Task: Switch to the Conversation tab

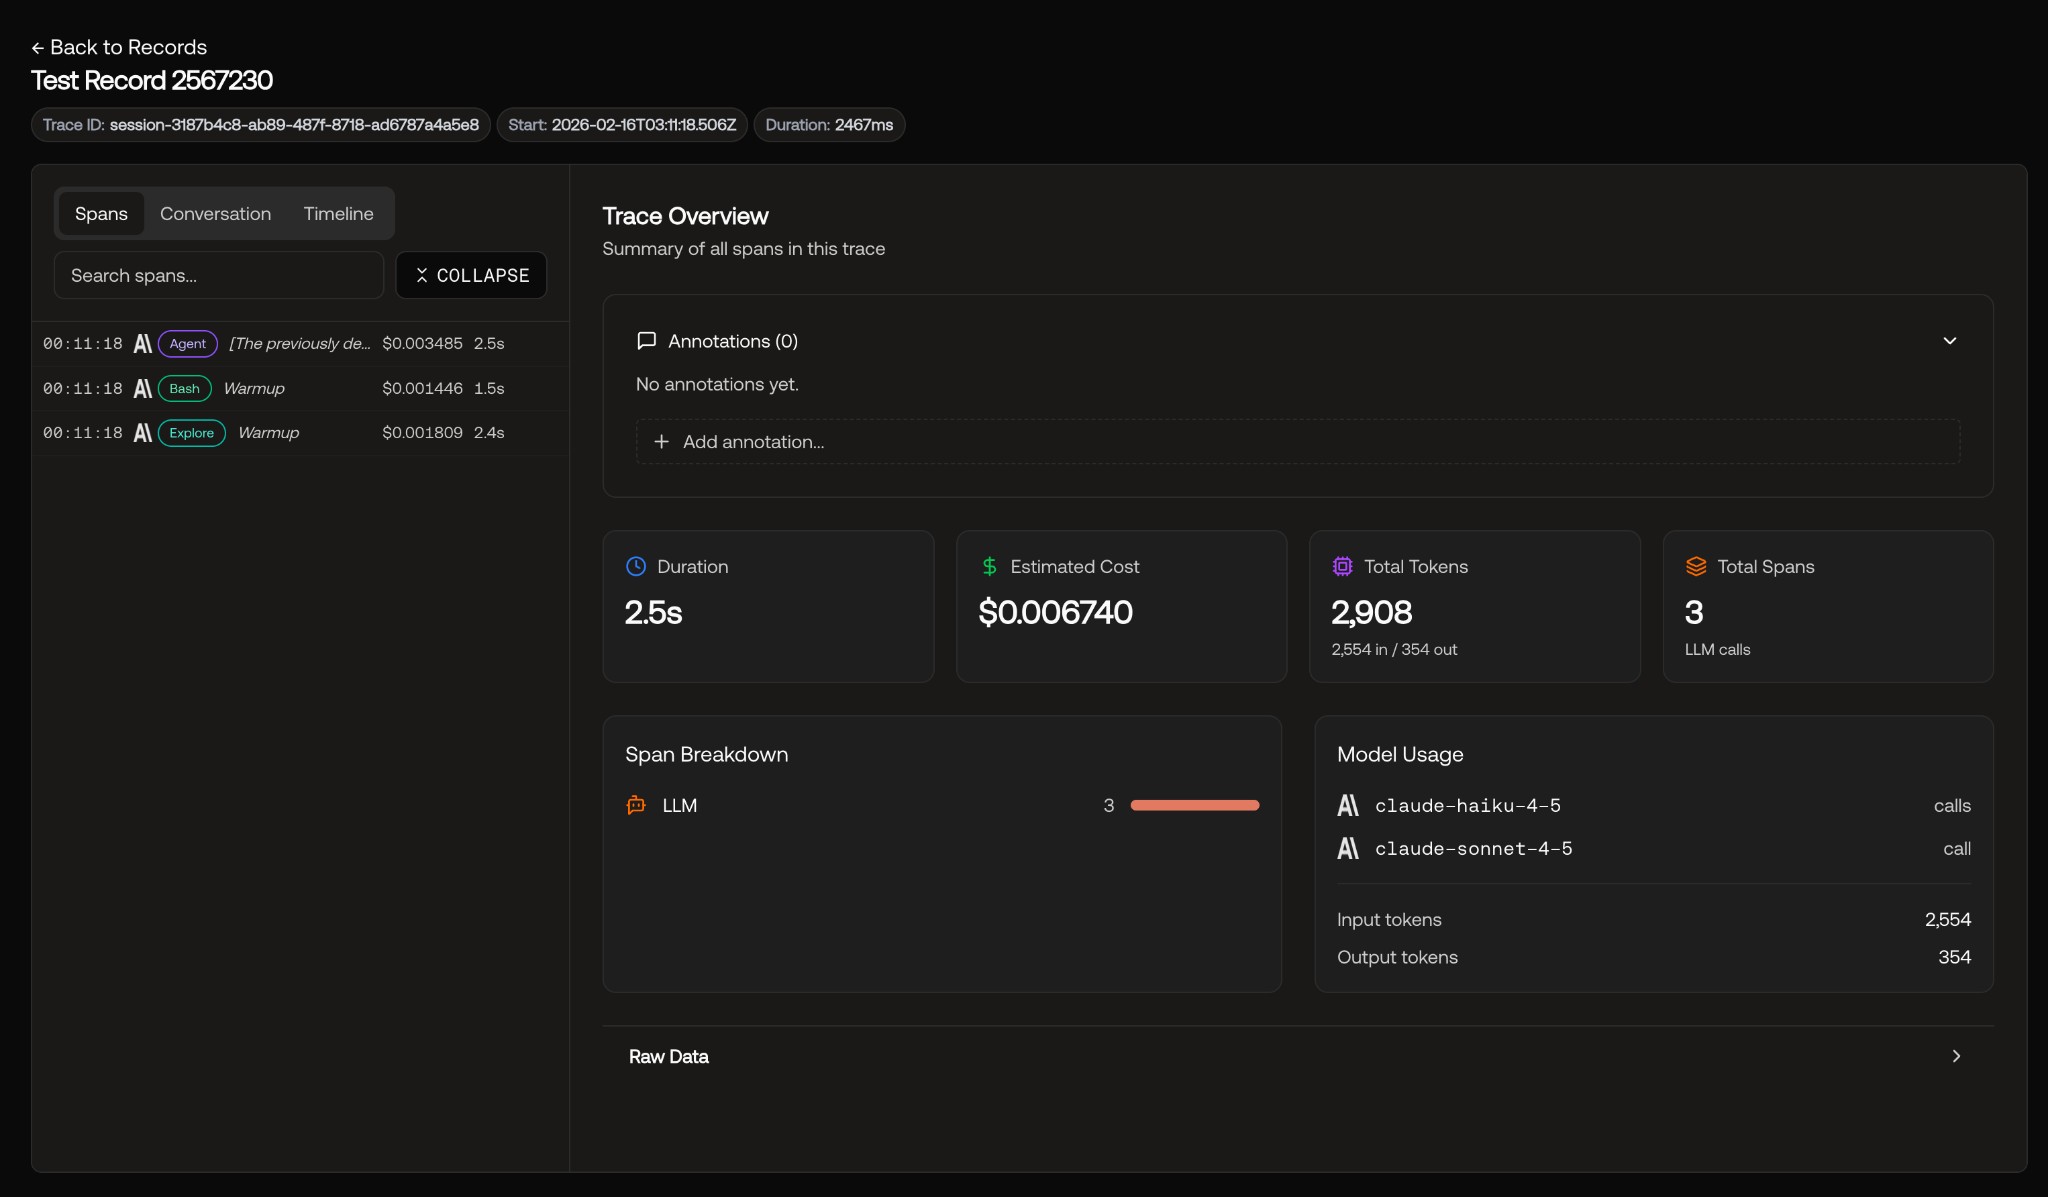Action: (215, 213)
